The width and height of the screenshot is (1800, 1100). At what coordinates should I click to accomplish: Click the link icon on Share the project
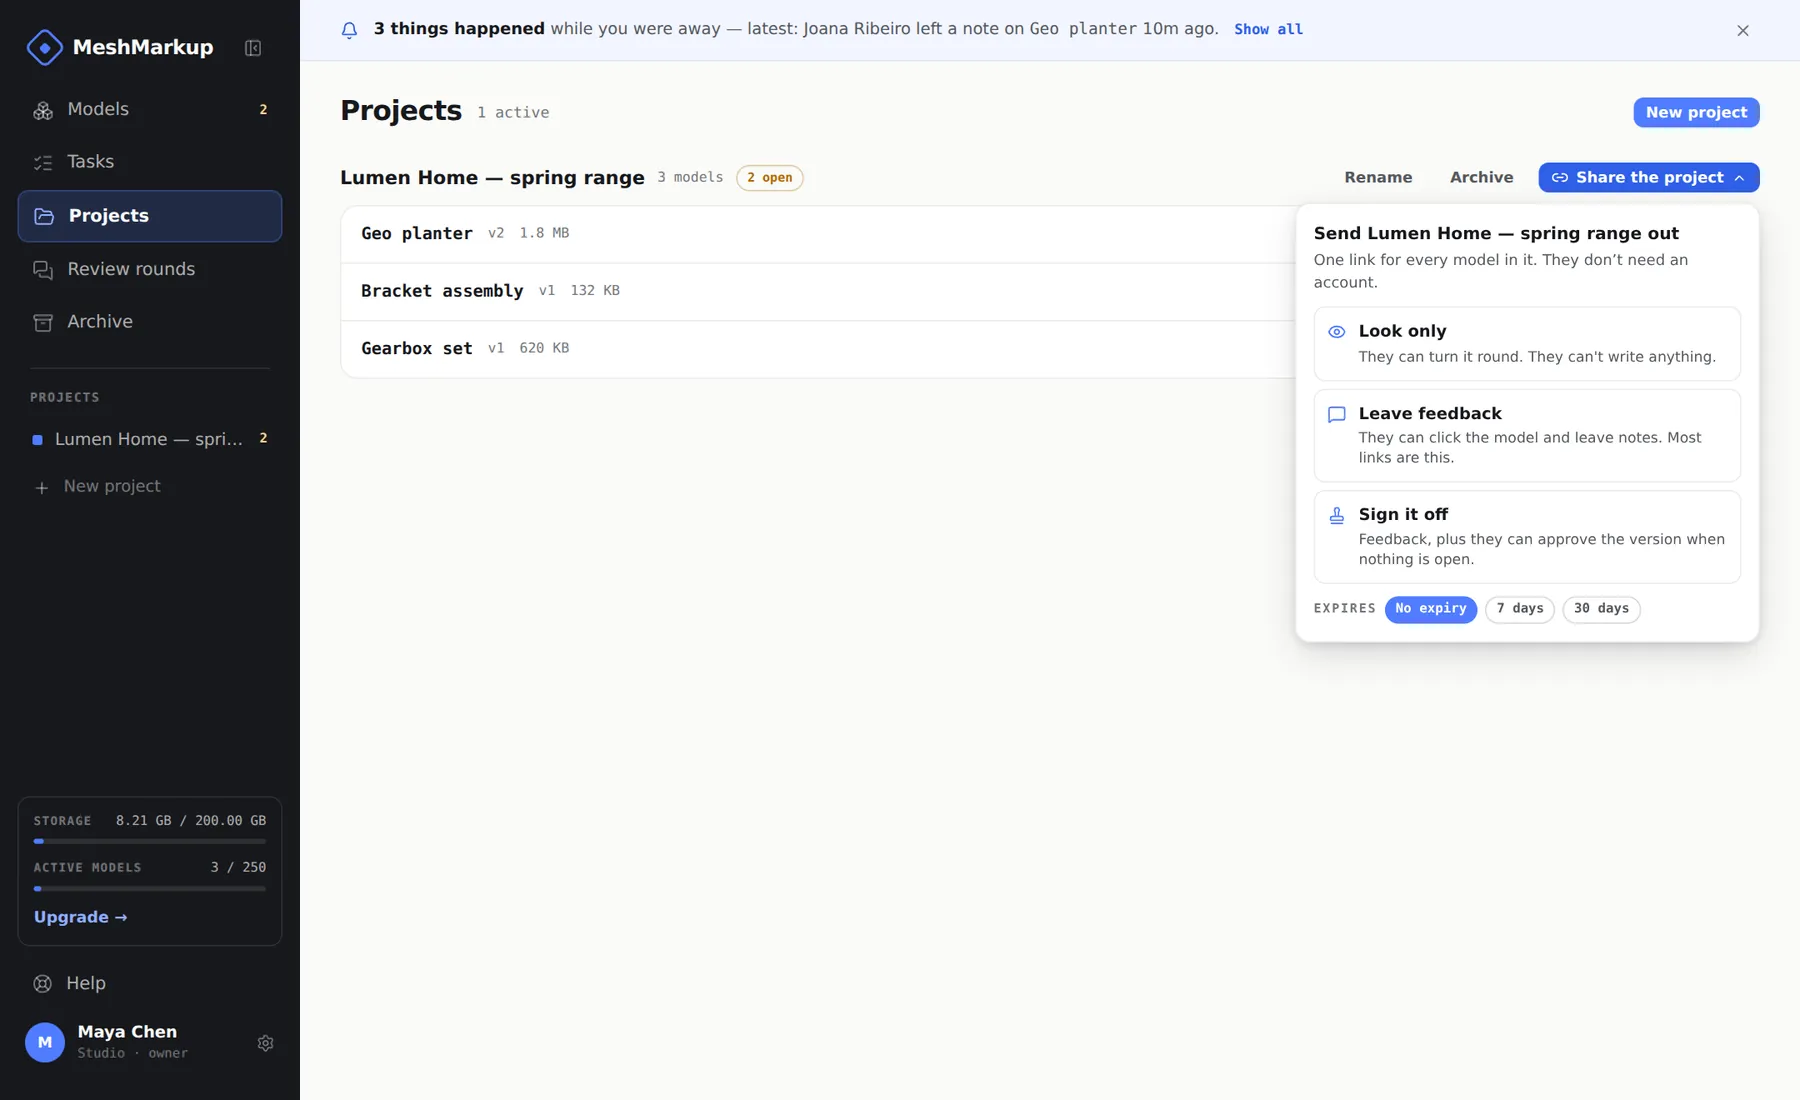click(x=1559, y=178)
